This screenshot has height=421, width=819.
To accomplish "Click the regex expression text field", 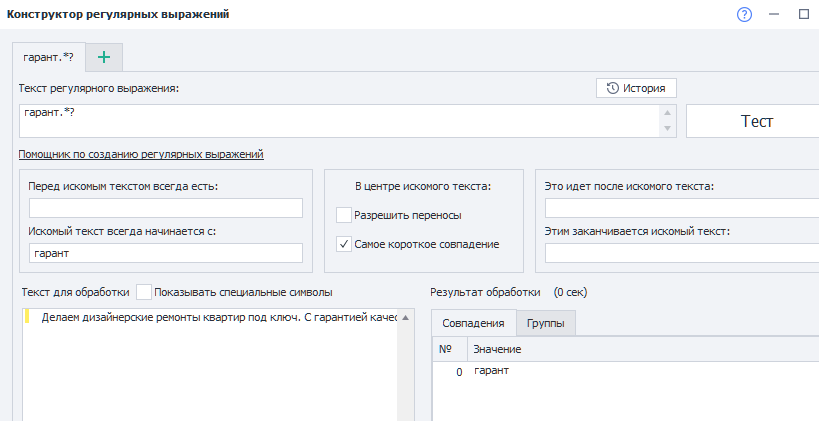I will (340, 121).
